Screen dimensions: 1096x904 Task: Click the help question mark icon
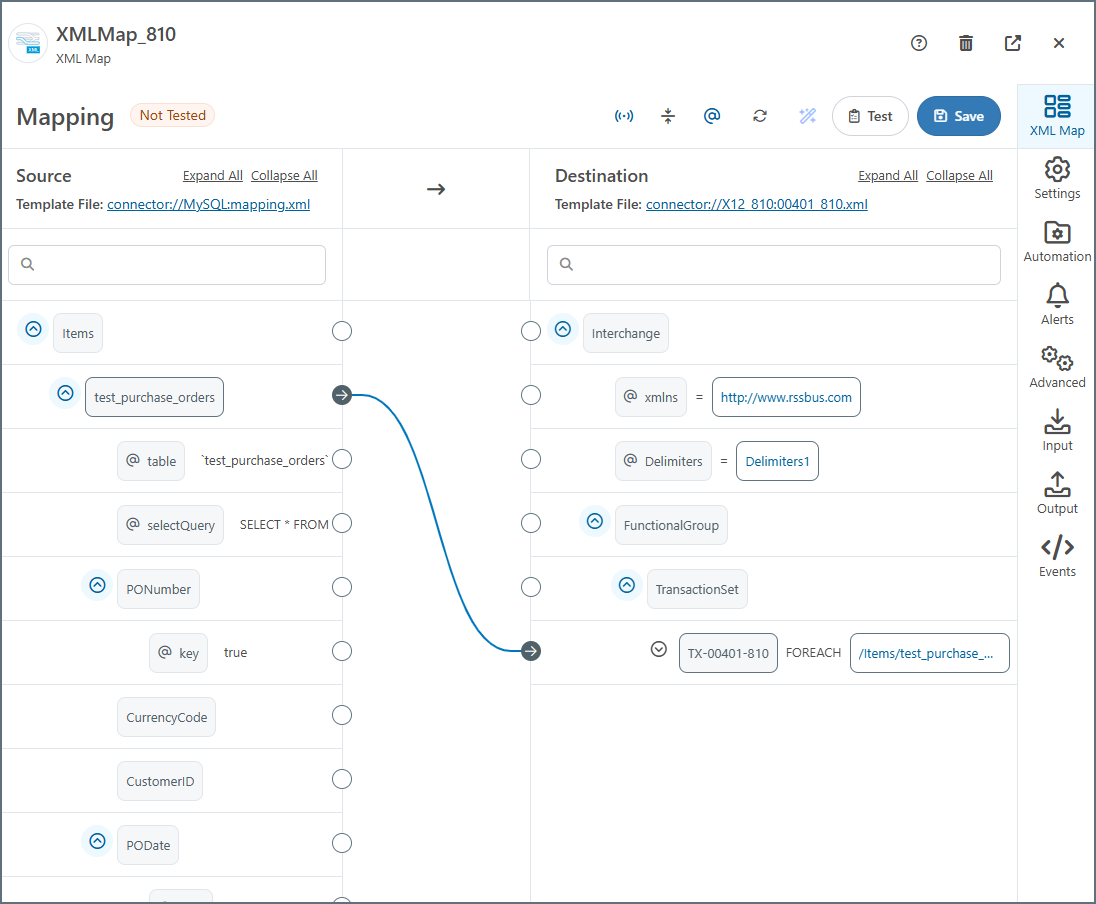point(919,43)
